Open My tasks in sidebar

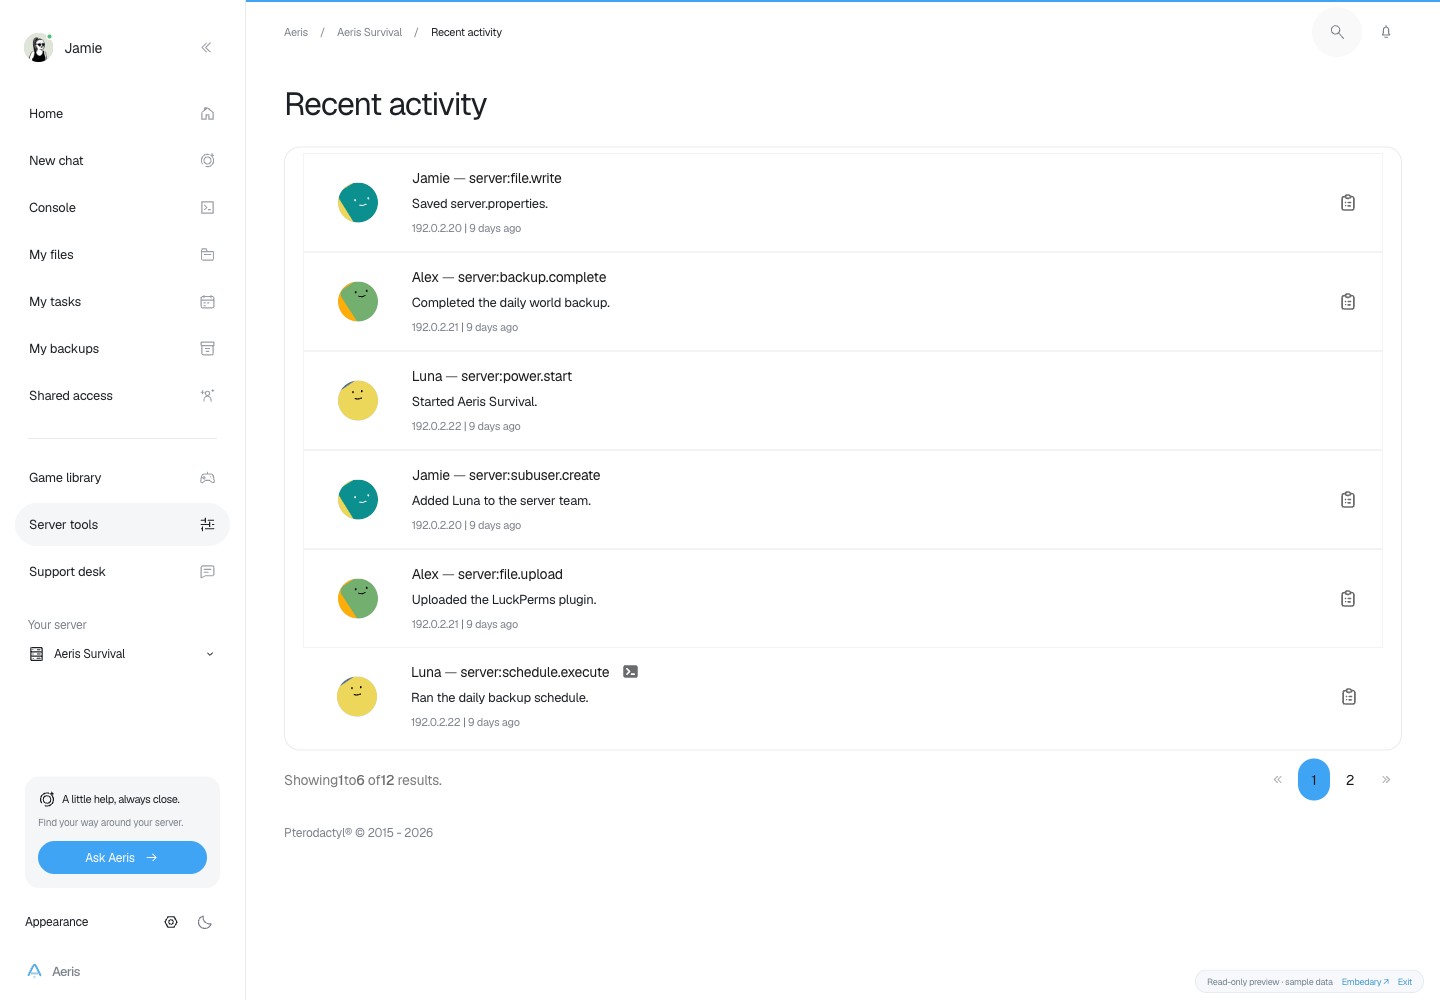tap(122, 302)
